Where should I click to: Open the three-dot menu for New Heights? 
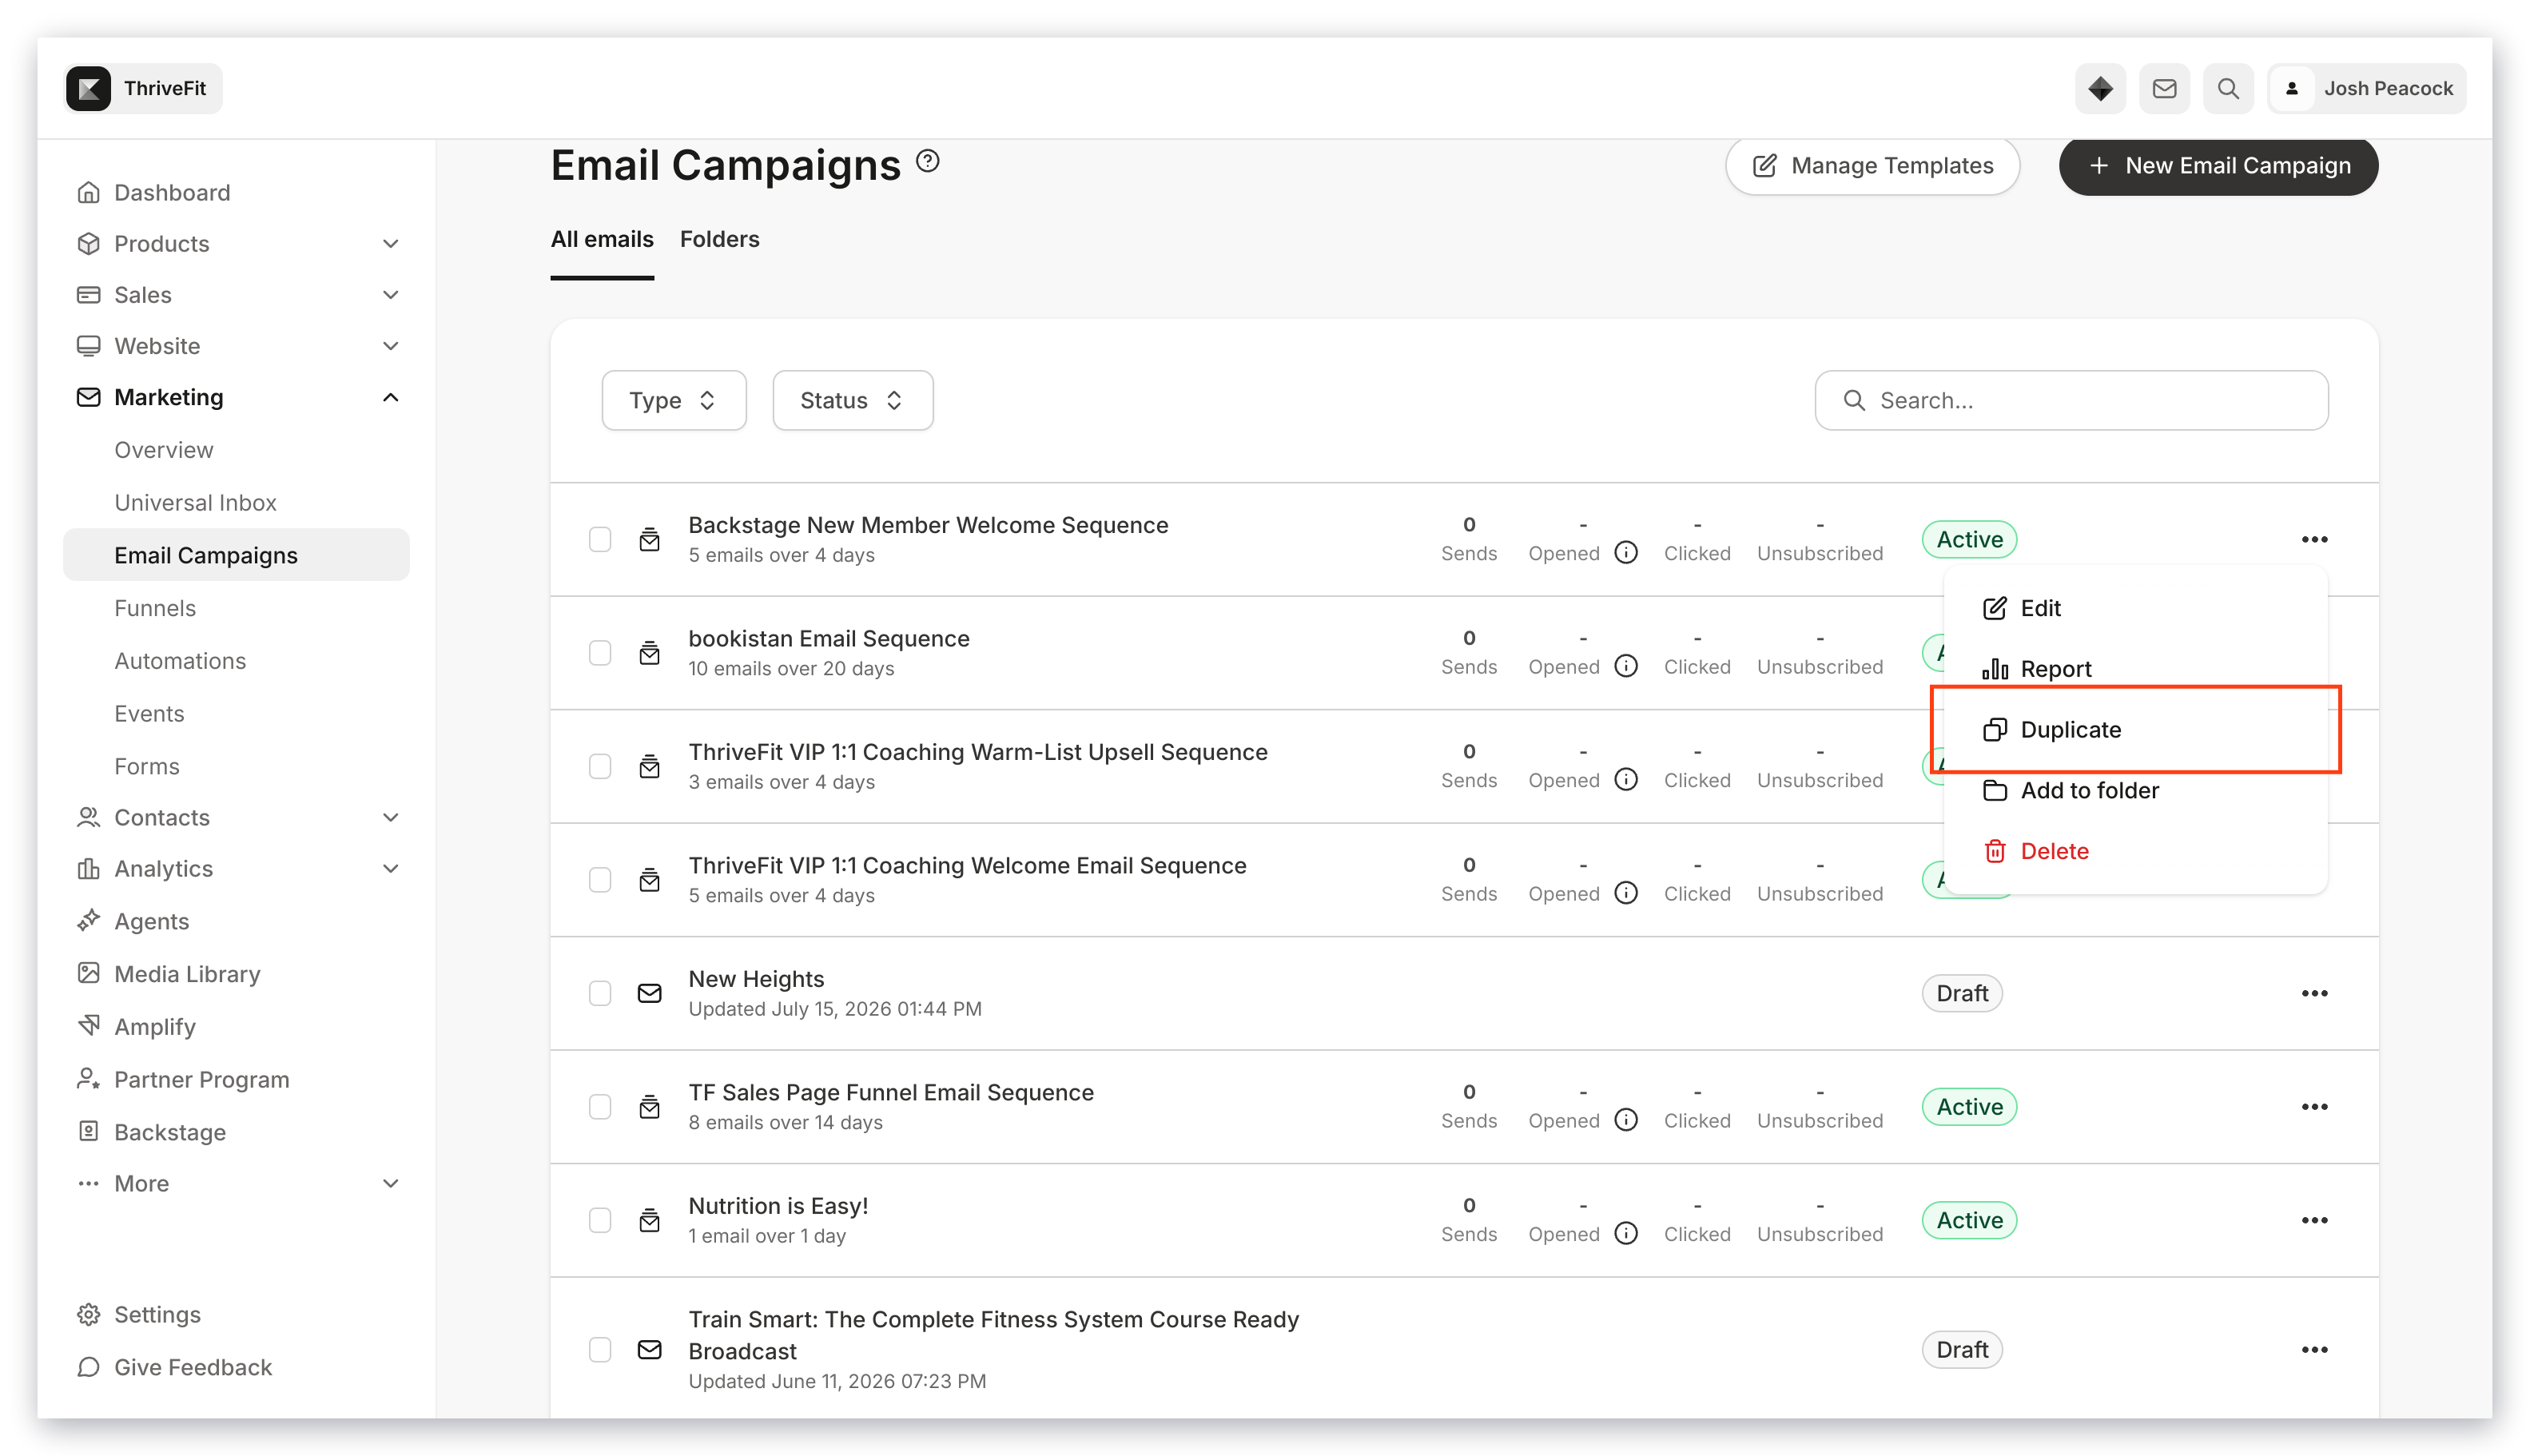click(2313, 993)
